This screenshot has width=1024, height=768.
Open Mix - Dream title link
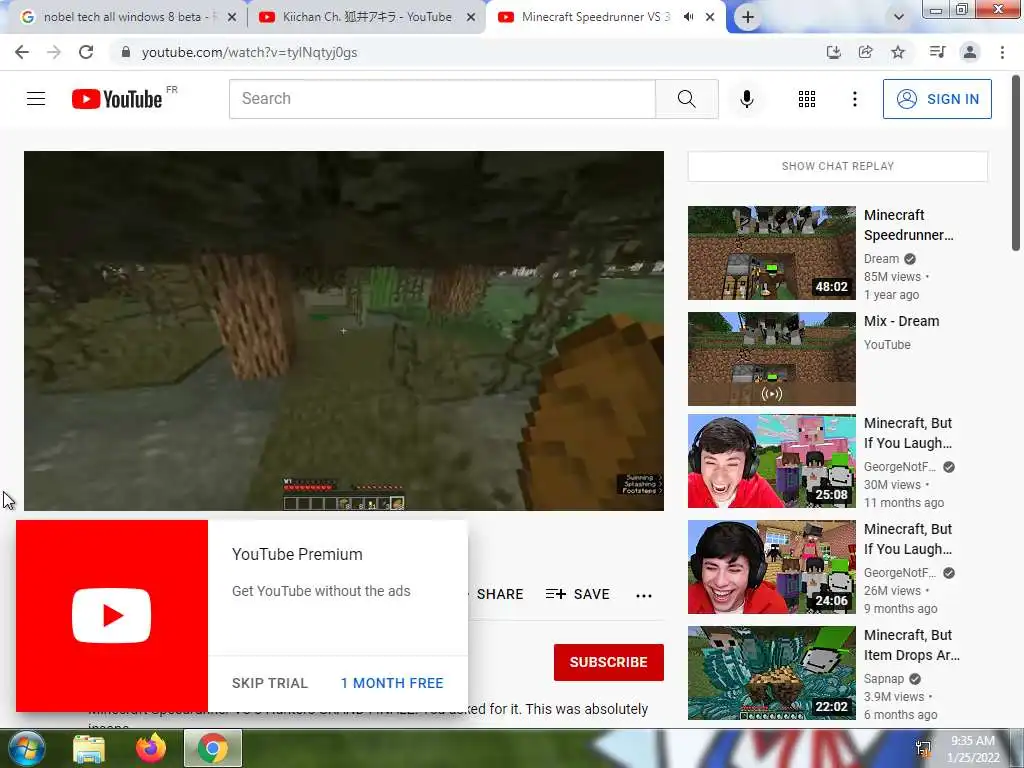[901, 321]
